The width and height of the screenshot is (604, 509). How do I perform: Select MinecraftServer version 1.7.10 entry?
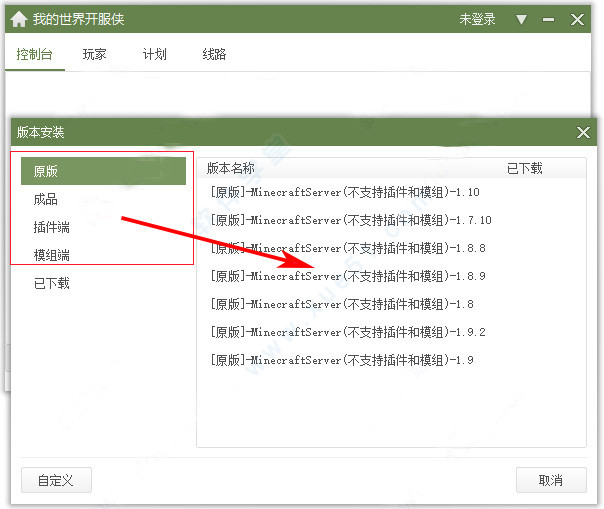click(391, 220)
